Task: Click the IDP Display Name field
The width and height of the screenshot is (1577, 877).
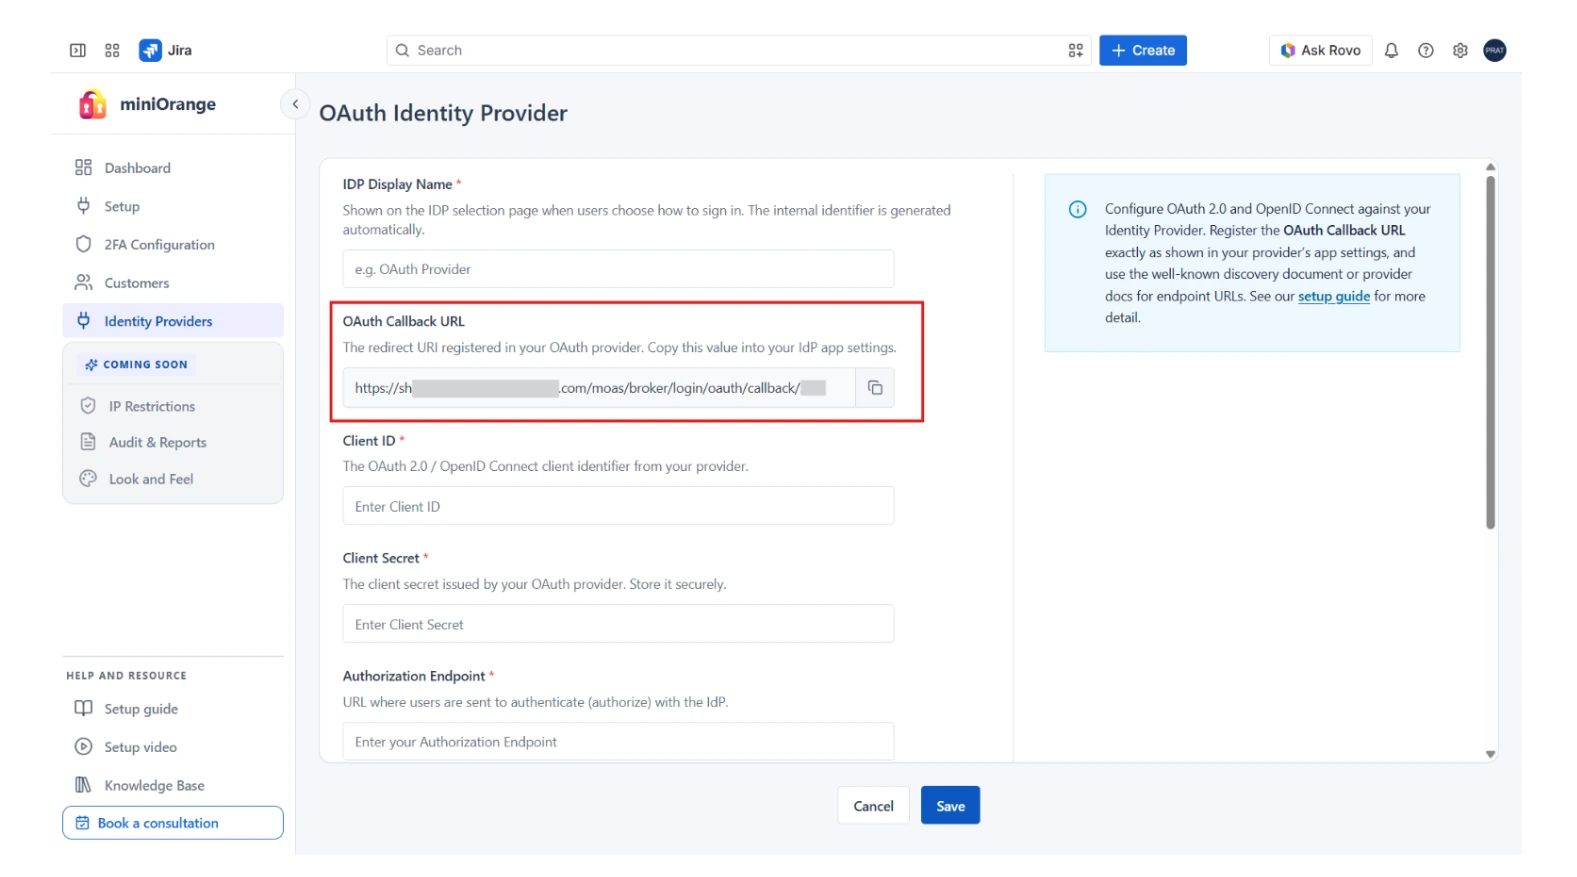Action: [618, 269]
